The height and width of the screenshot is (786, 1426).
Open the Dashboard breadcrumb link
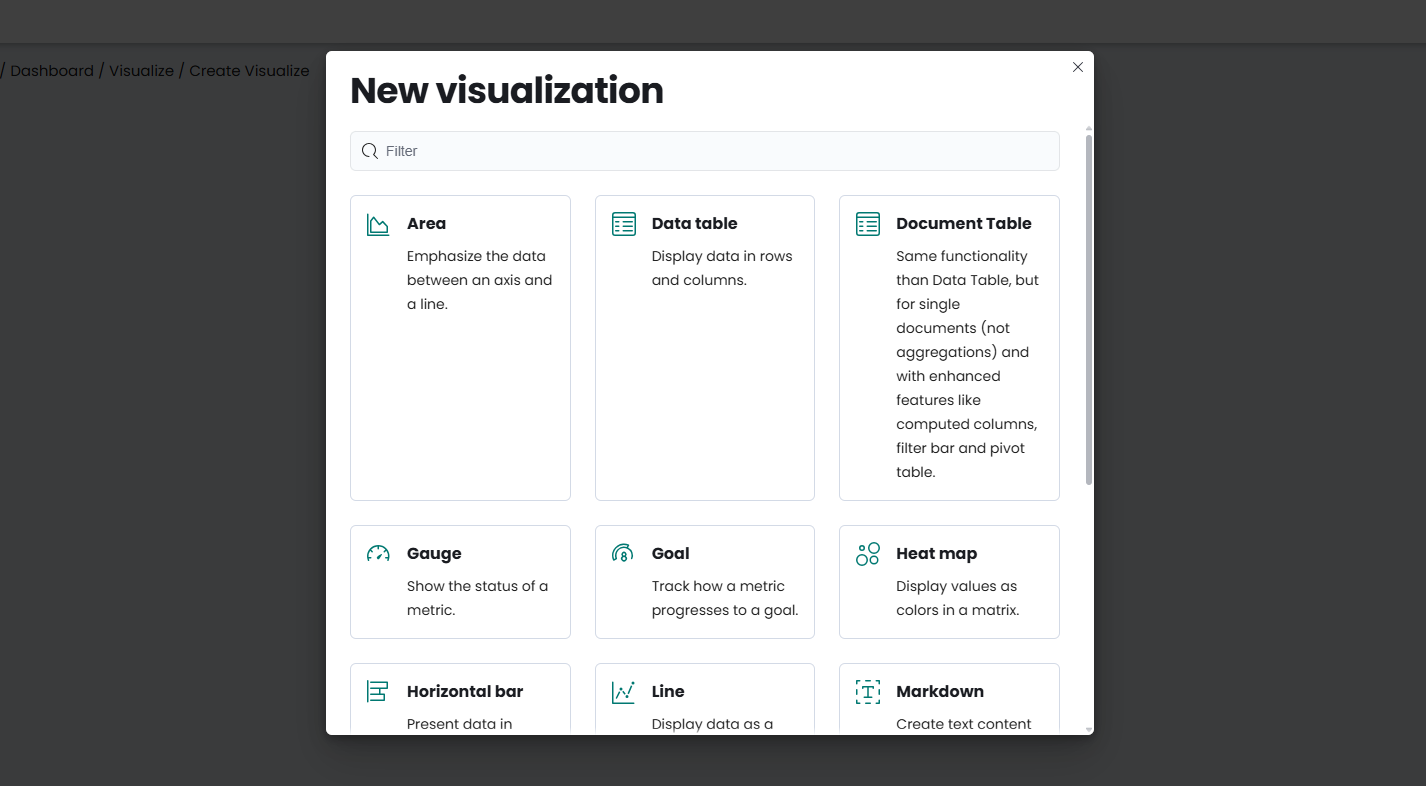(x=52, y=71)
